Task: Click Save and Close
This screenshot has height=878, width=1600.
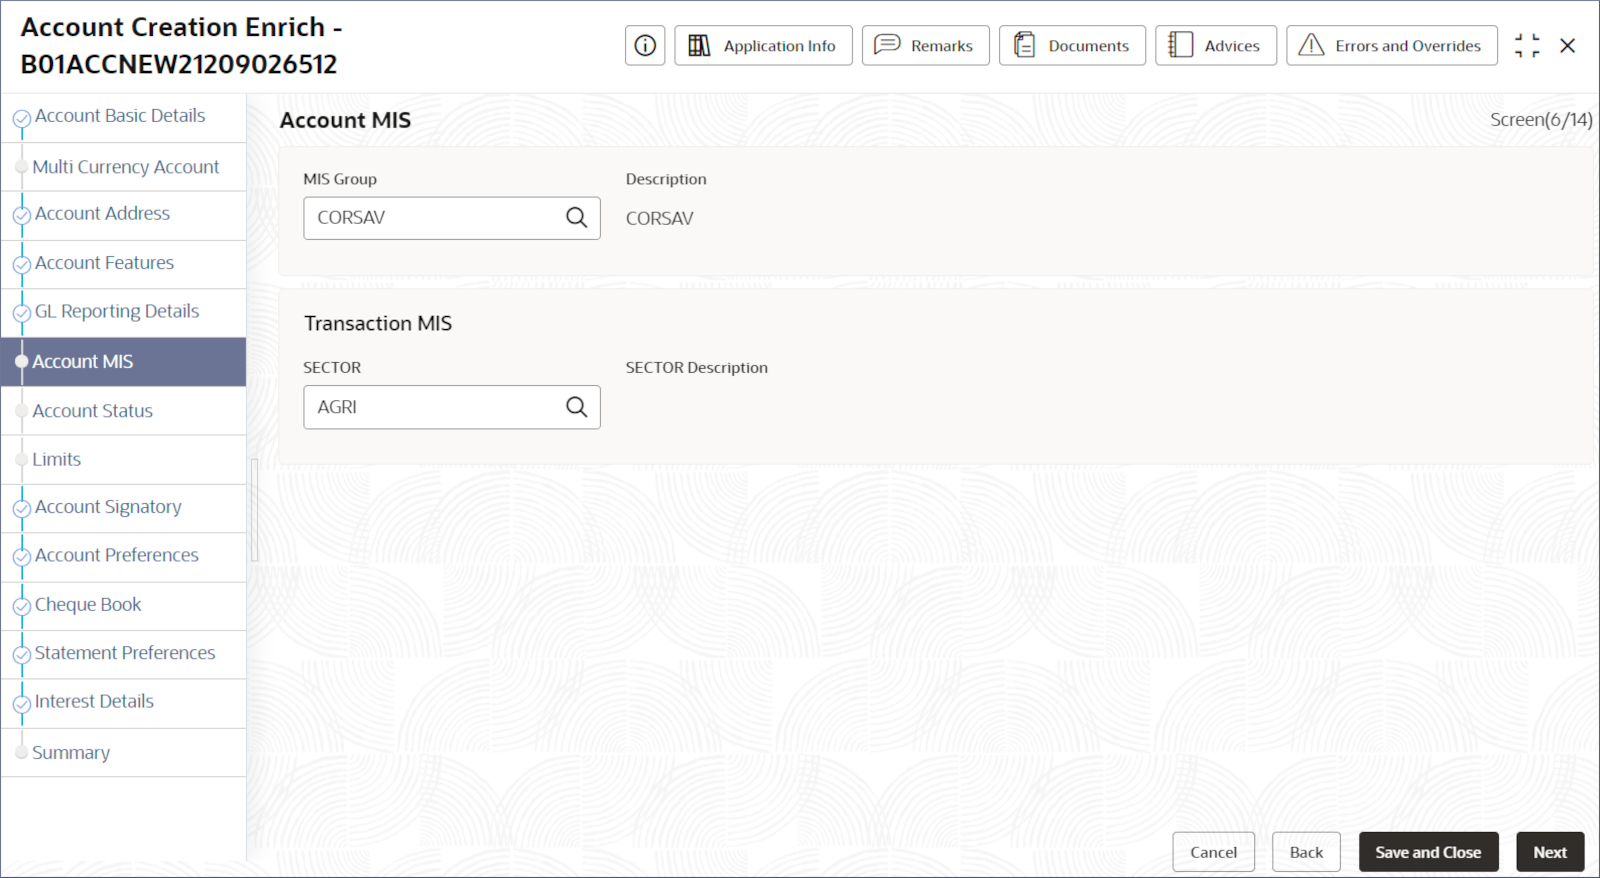Action: tap(1428, 852)
